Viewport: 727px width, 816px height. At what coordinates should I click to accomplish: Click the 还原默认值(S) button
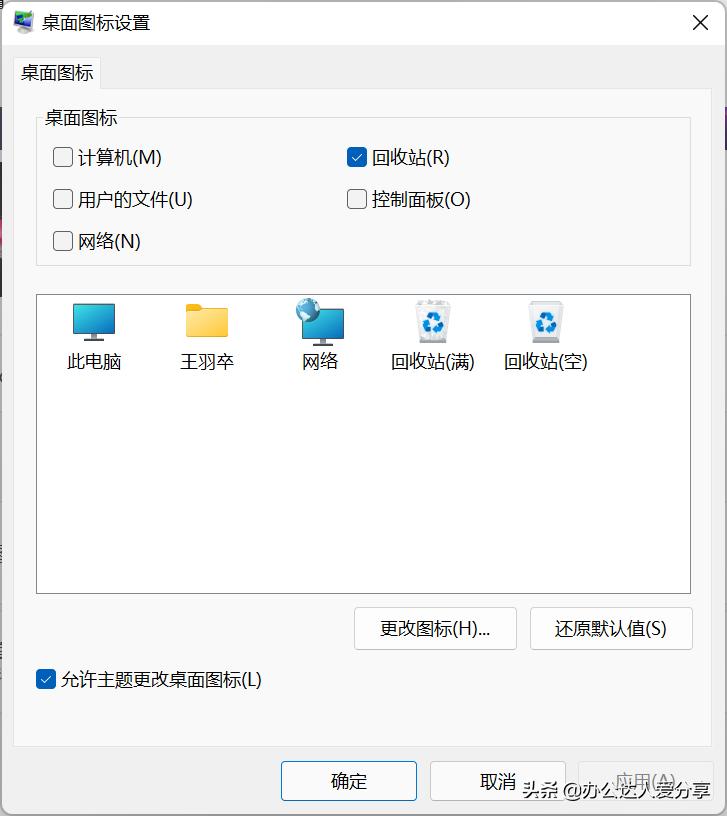pos(610,628)
